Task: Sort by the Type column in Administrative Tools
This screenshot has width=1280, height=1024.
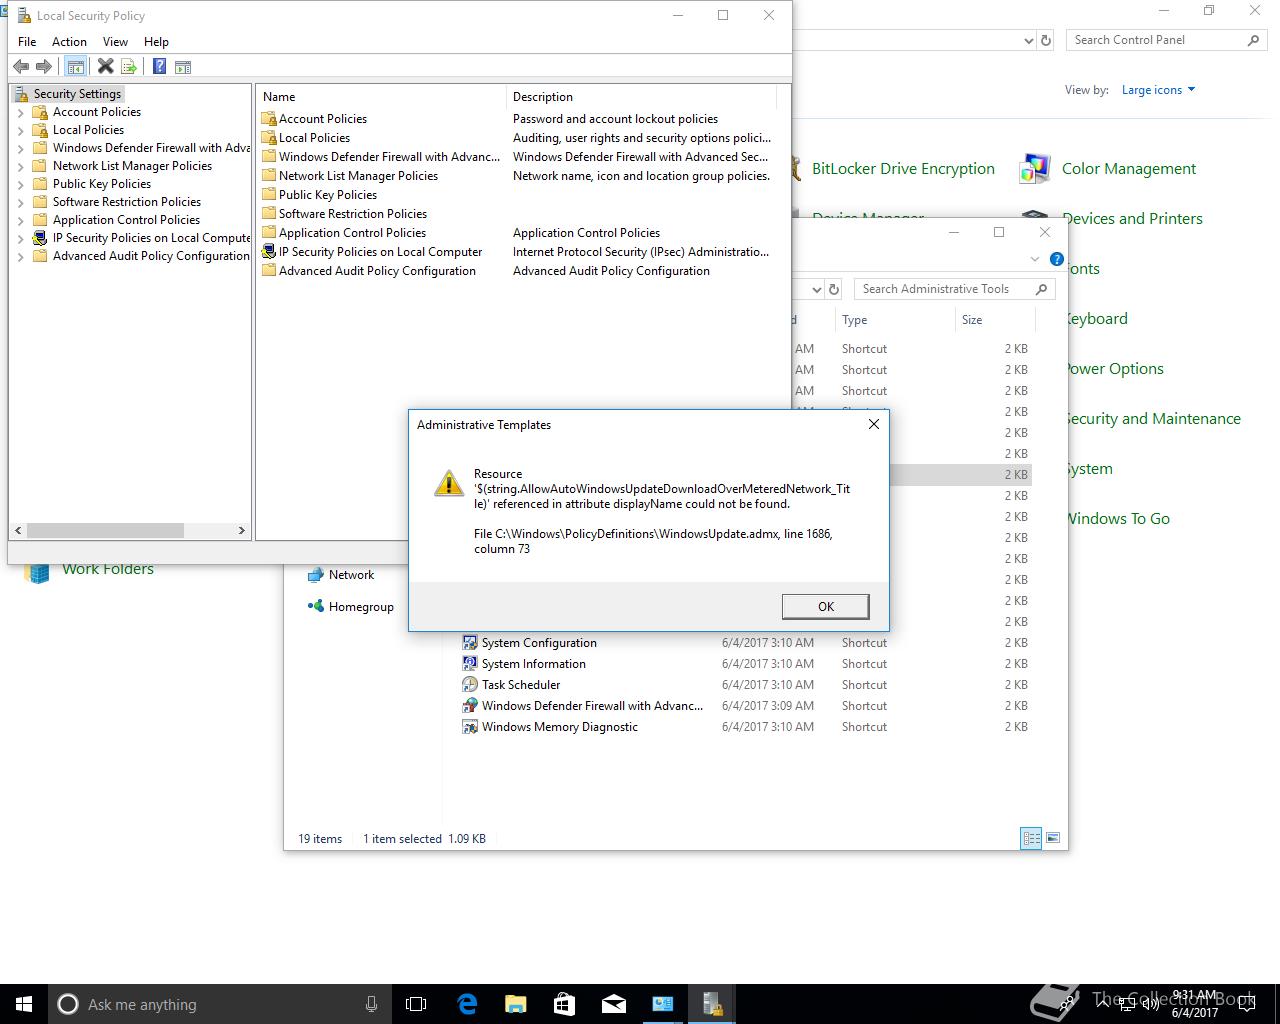Action: pyautogui.click(x=894, y=320)
